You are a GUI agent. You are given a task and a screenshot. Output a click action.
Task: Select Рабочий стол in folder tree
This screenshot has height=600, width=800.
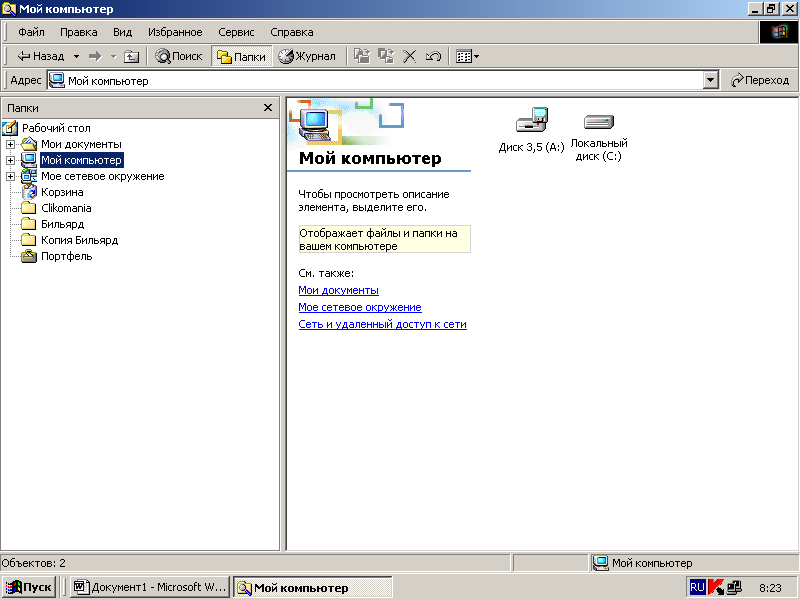[56, 128]
